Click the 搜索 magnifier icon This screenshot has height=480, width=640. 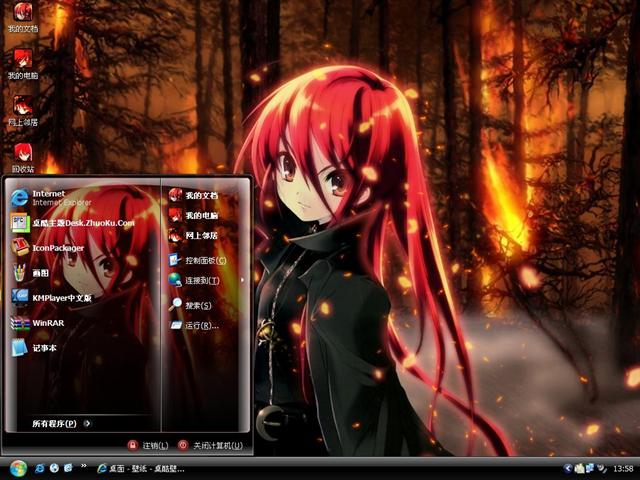coord(176,304)
